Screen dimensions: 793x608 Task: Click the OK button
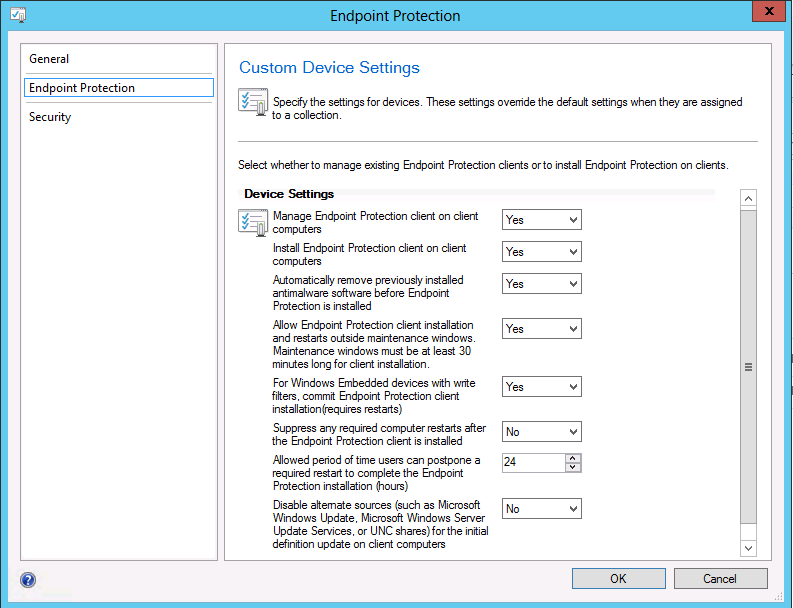[x=619, y=578]
